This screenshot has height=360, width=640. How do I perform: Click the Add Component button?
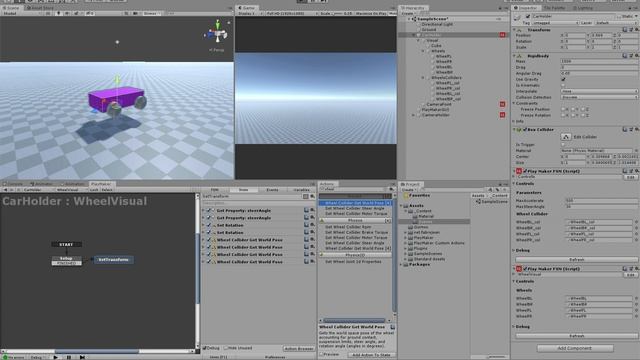575,348
